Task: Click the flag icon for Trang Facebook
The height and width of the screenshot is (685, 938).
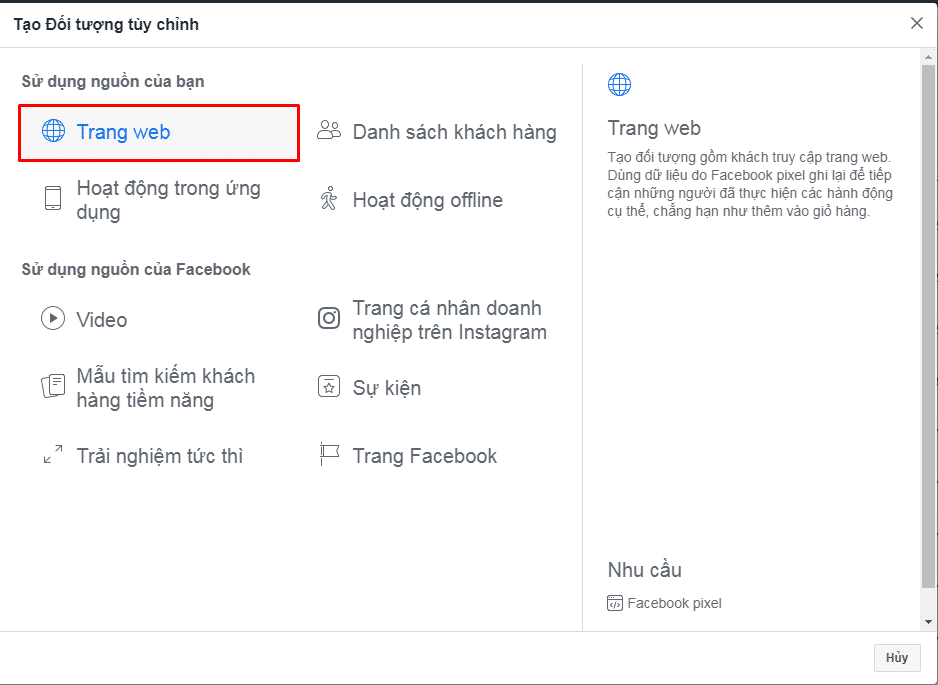Action: click(329, 455)
